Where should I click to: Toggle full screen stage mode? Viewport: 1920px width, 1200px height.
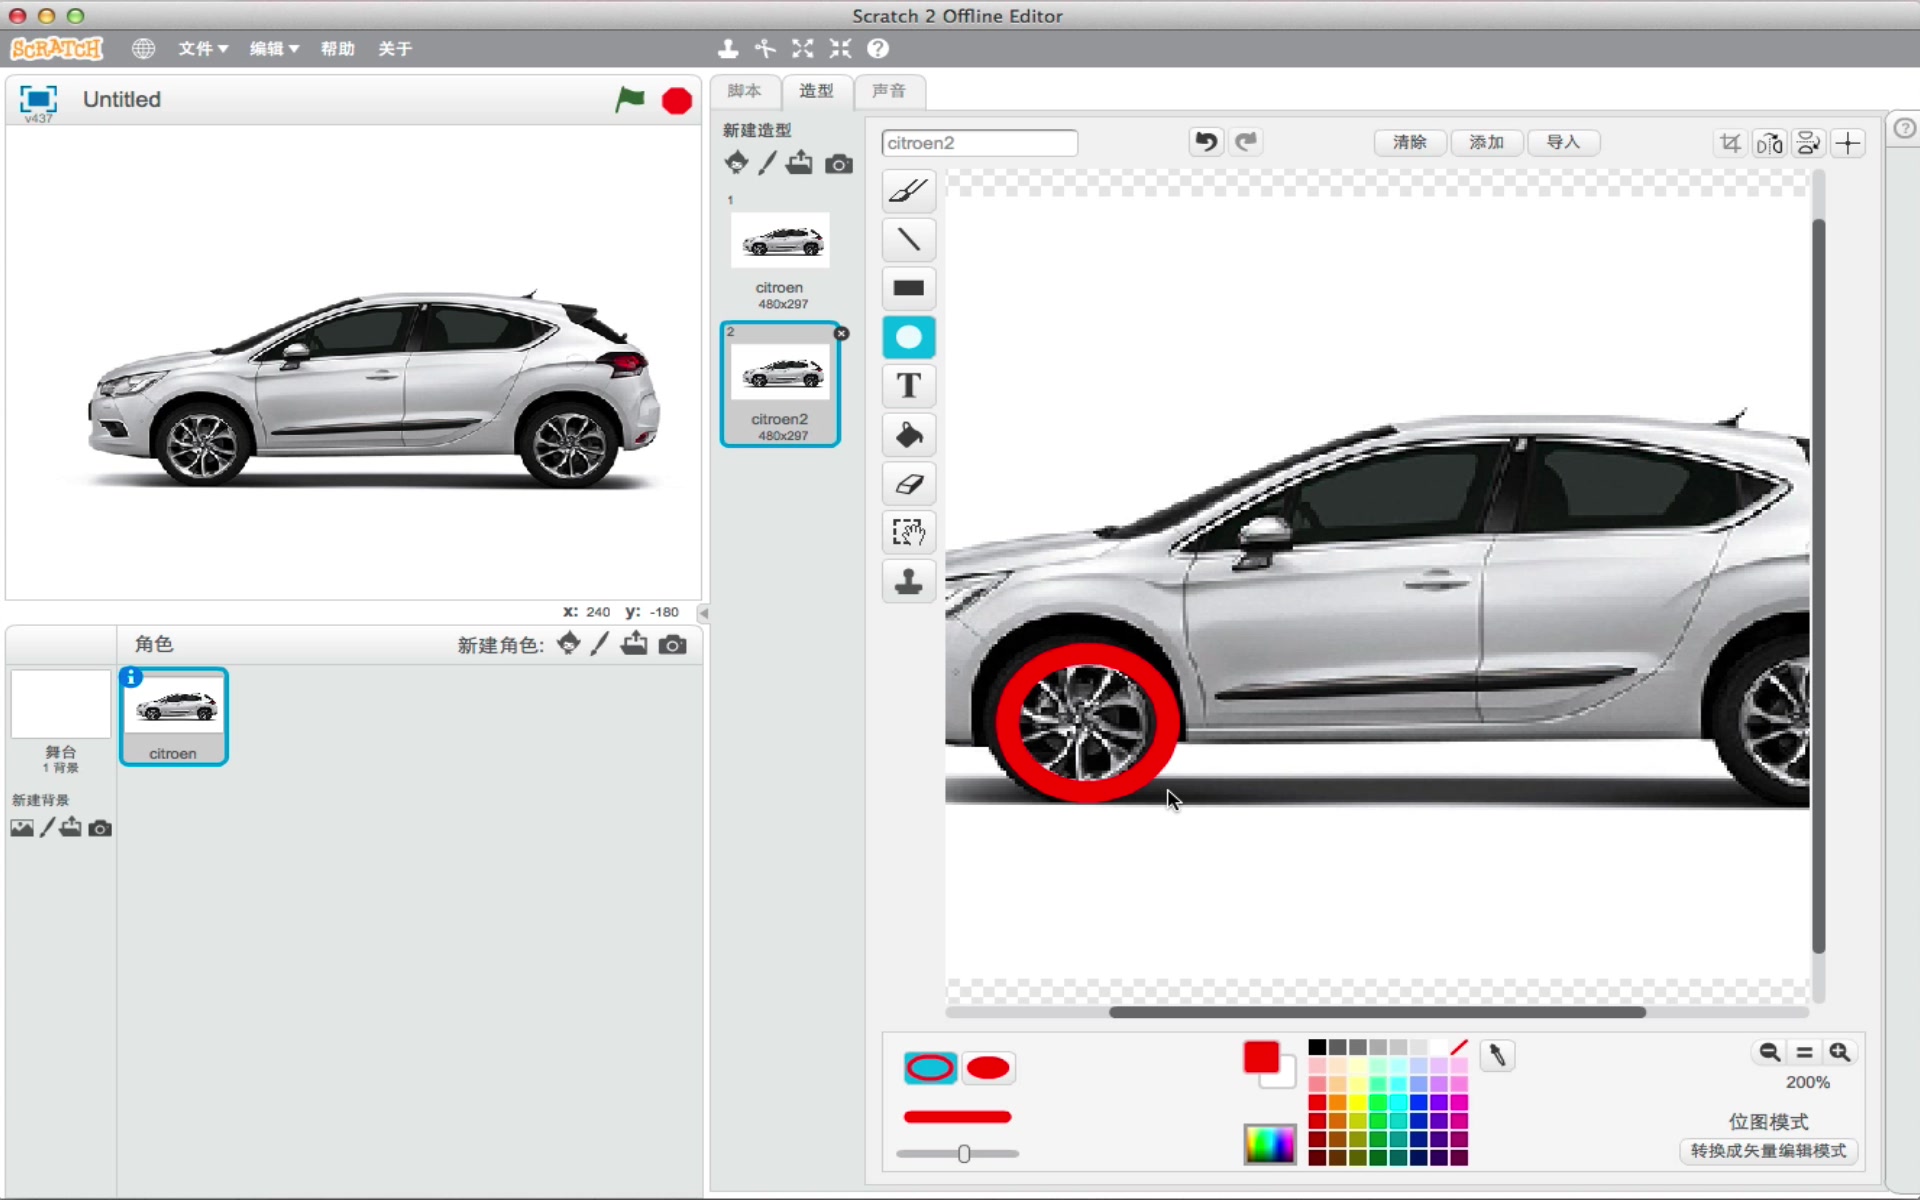(38, 99)
